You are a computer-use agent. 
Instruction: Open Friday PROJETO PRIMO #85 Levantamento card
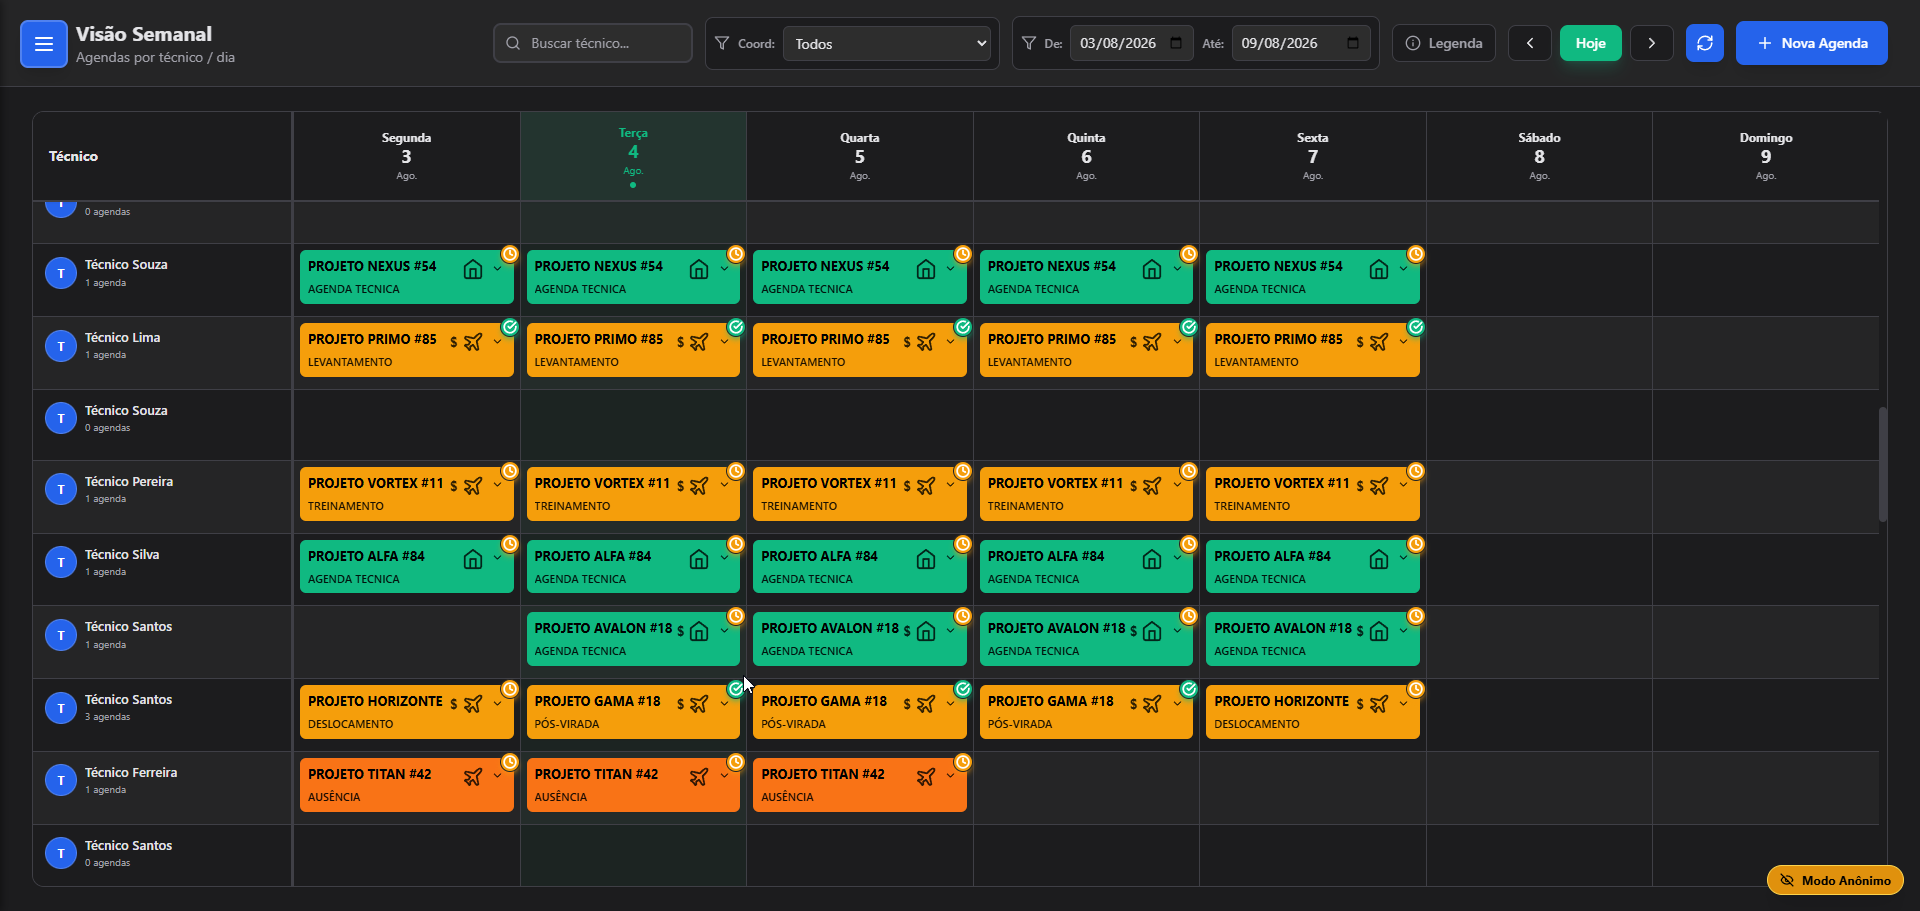(x=1313, y=350)
